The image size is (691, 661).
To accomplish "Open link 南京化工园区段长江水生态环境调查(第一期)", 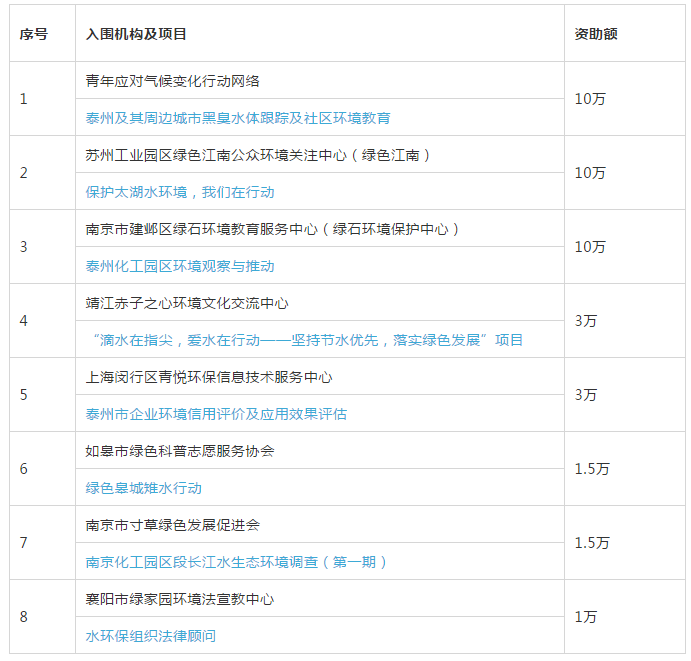I will coord(236,562).
